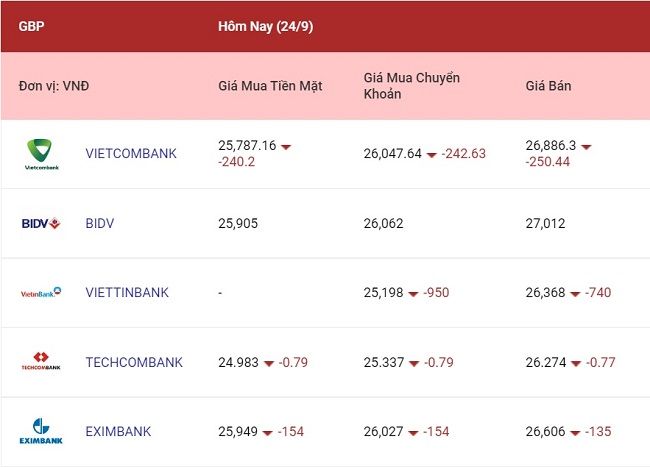
Task: Open the EXIMBANK link
Action: coord(118,431)
